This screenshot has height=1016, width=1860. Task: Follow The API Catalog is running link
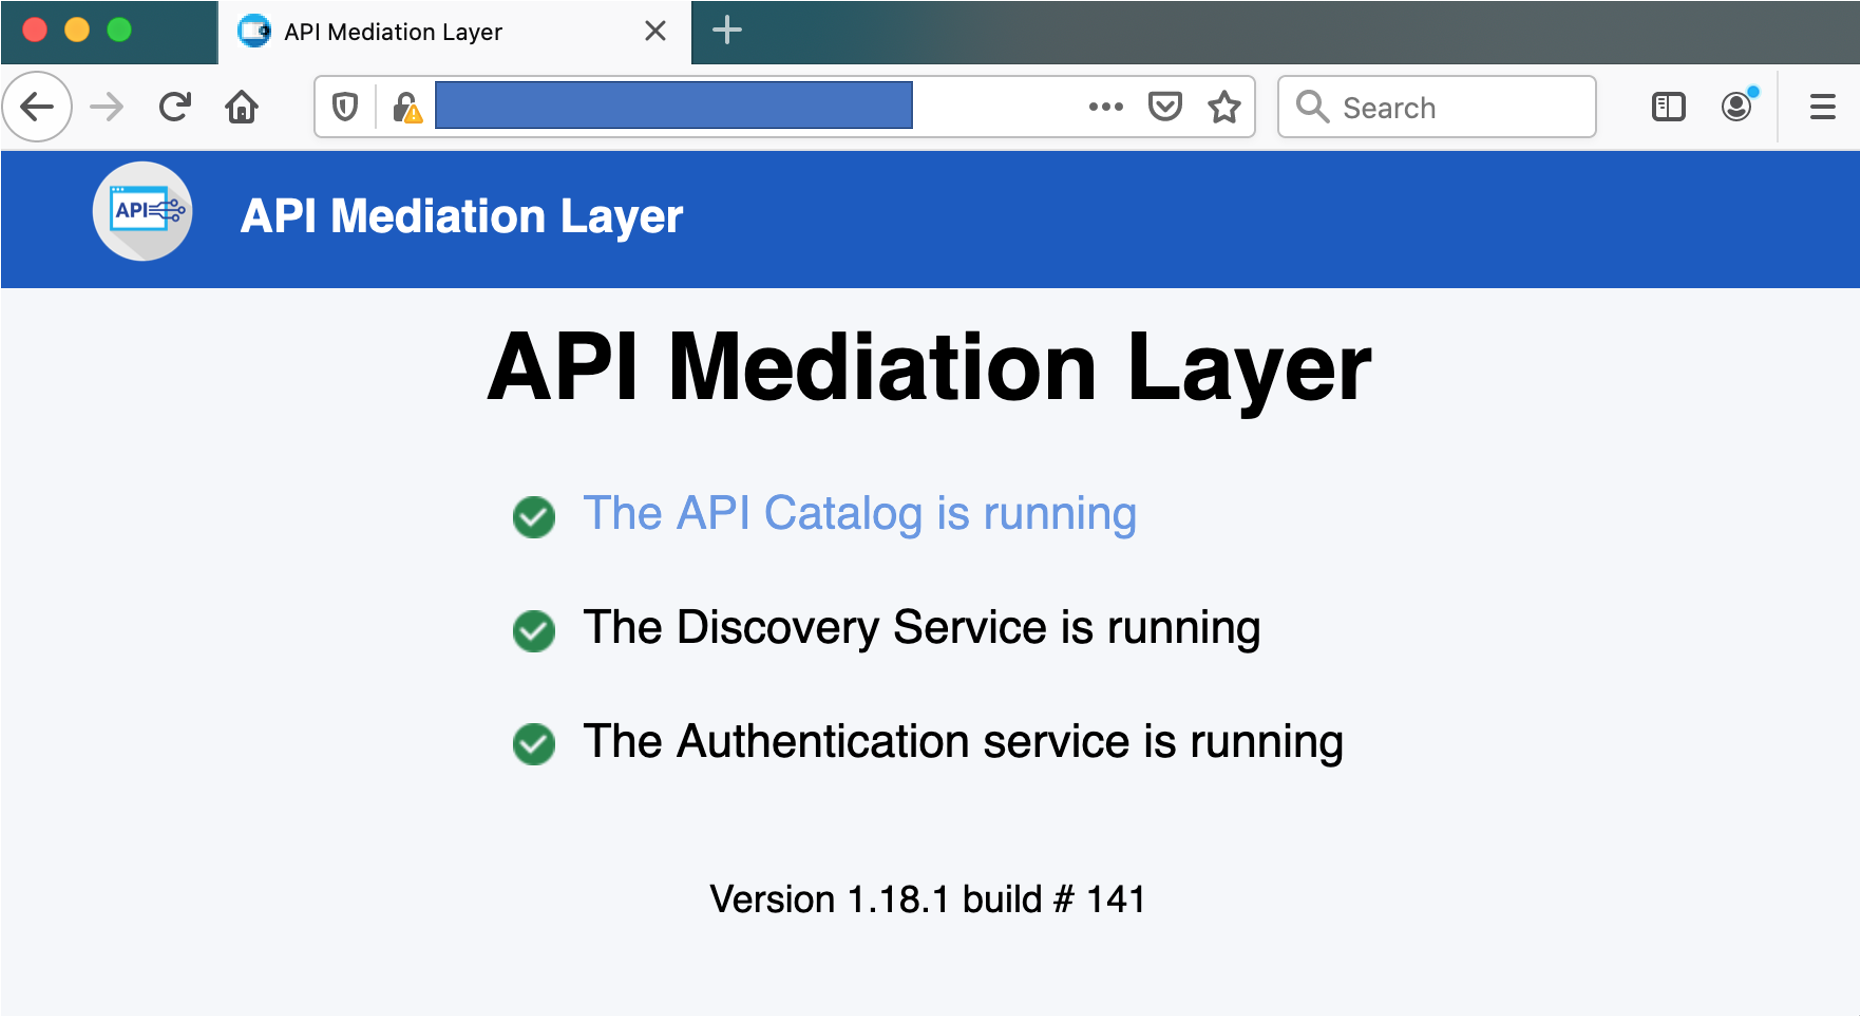(860, 513)
